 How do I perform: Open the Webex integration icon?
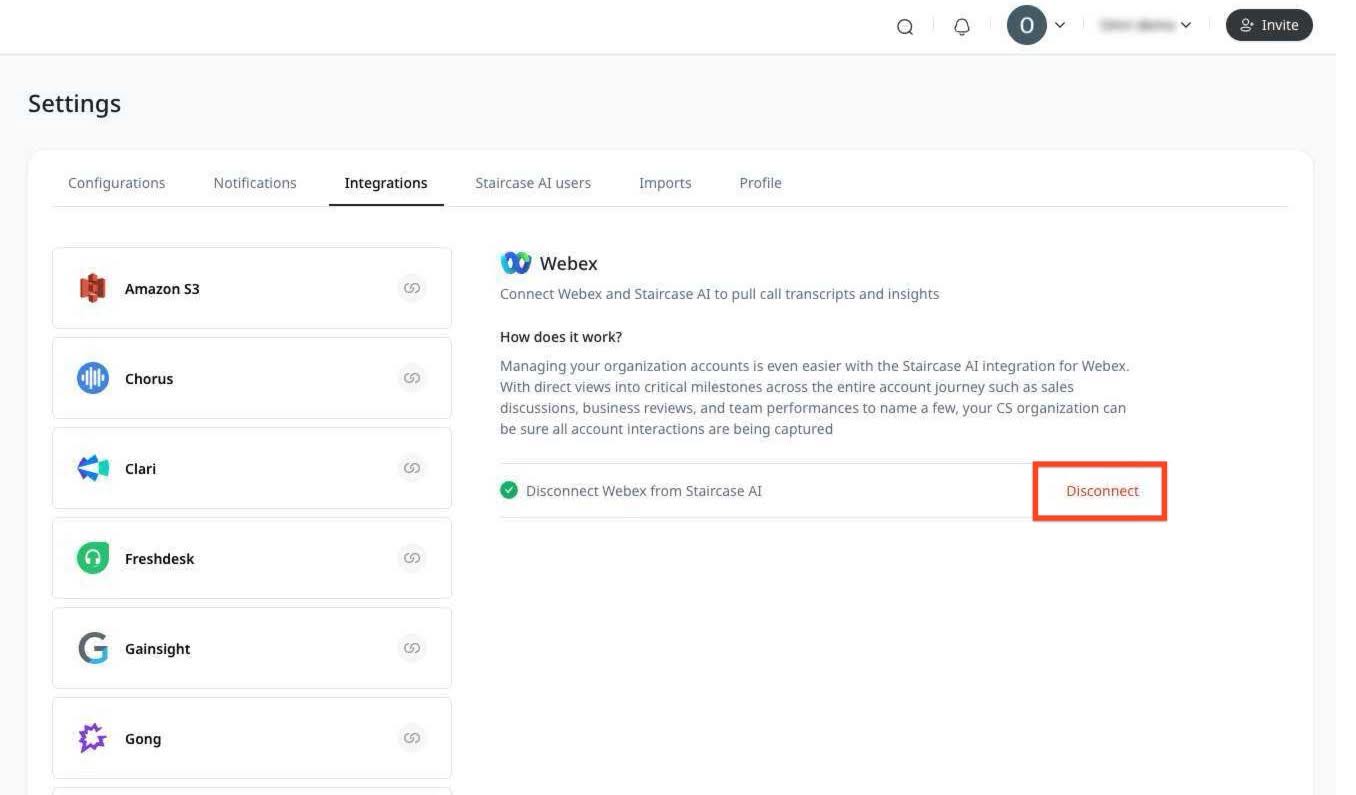coord(515,262)
